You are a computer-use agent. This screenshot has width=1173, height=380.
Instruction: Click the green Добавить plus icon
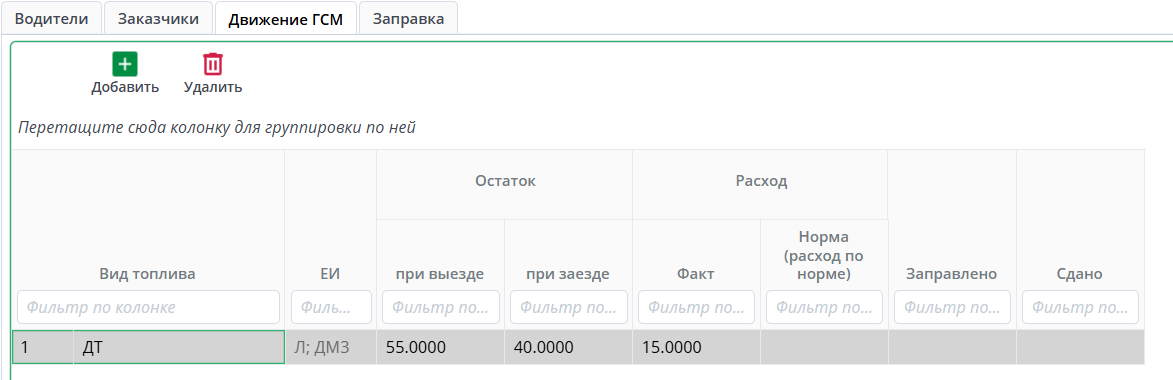[125, 64]
